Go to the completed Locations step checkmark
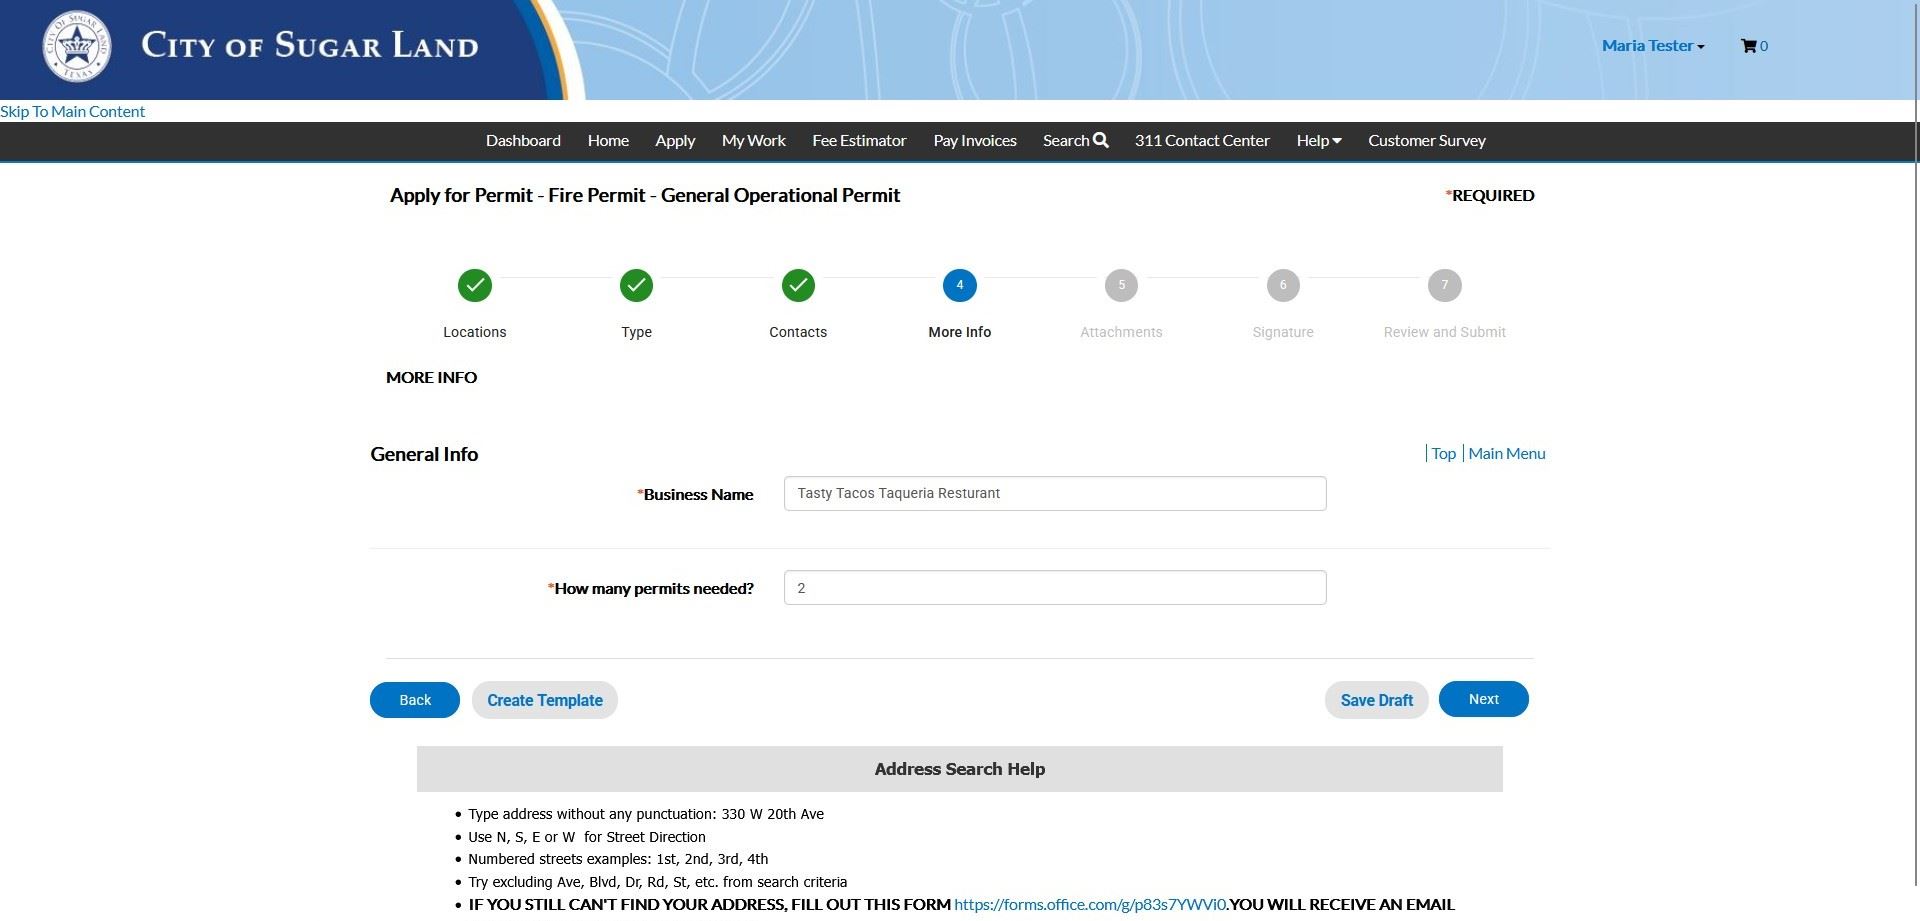Screen dimensions: 1920x921 (x=475, y=286)
